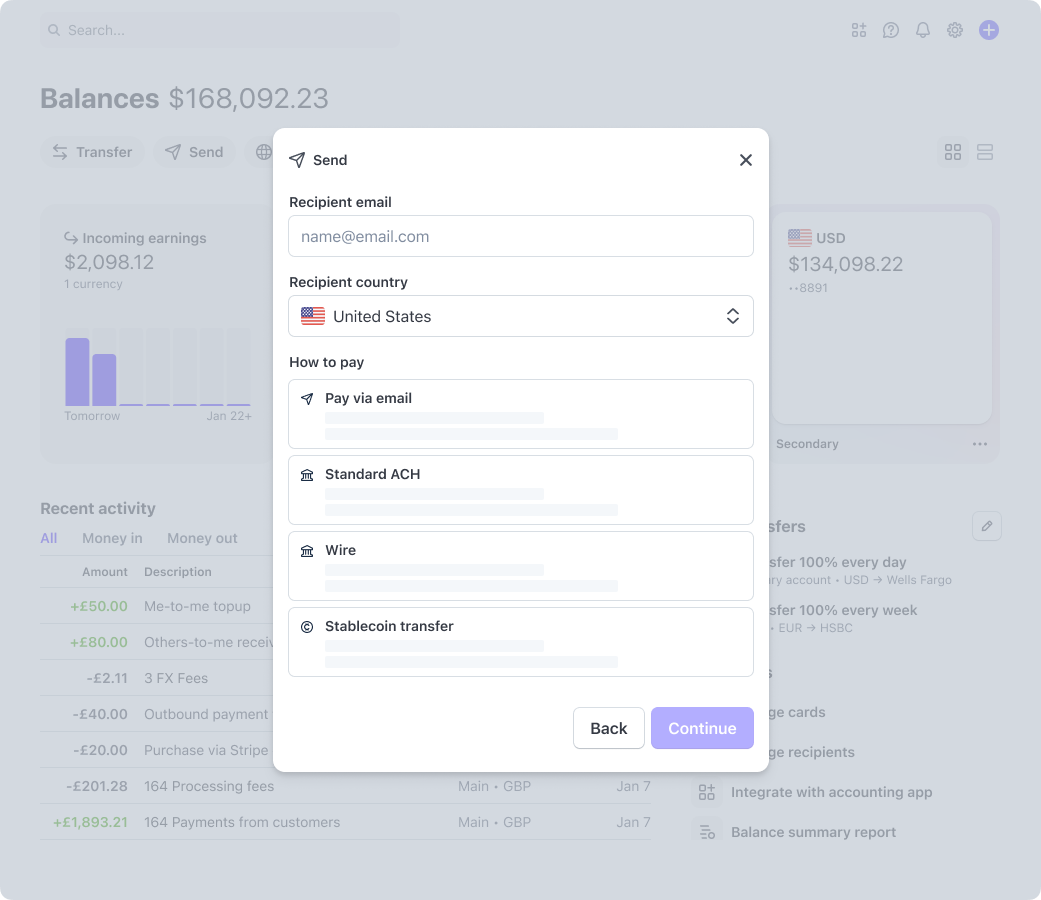Click the 164 Processing fees row
1041x900 pixels.
tap(345, 786)
